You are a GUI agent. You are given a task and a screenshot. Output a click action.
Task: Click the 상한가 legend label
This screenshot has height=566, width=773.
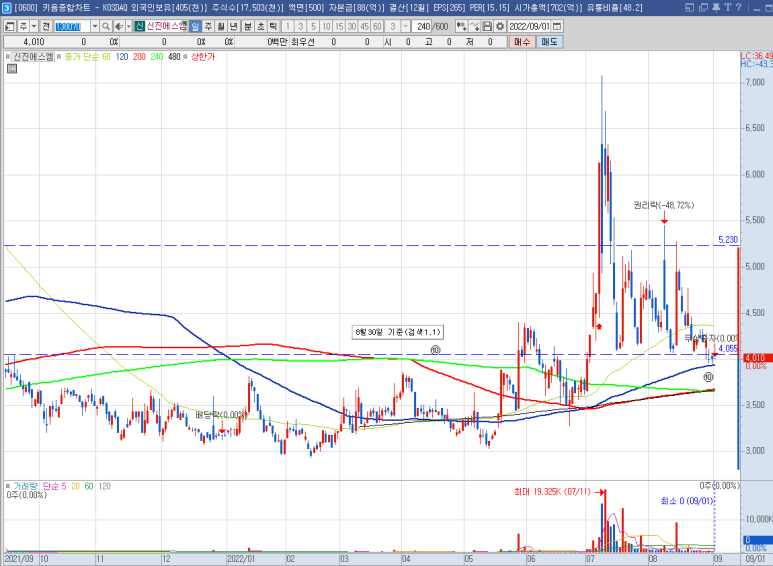203,57
